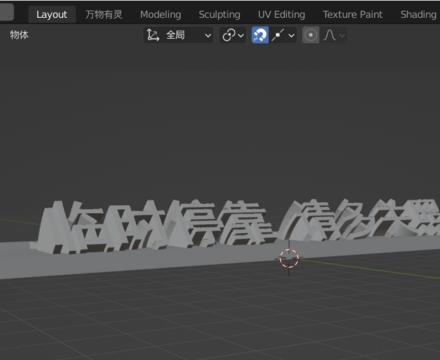Select the Texture Paint workspace tab
Viewport: 440px width, 360px height.
pyautogui.click(x=352, y=15)
